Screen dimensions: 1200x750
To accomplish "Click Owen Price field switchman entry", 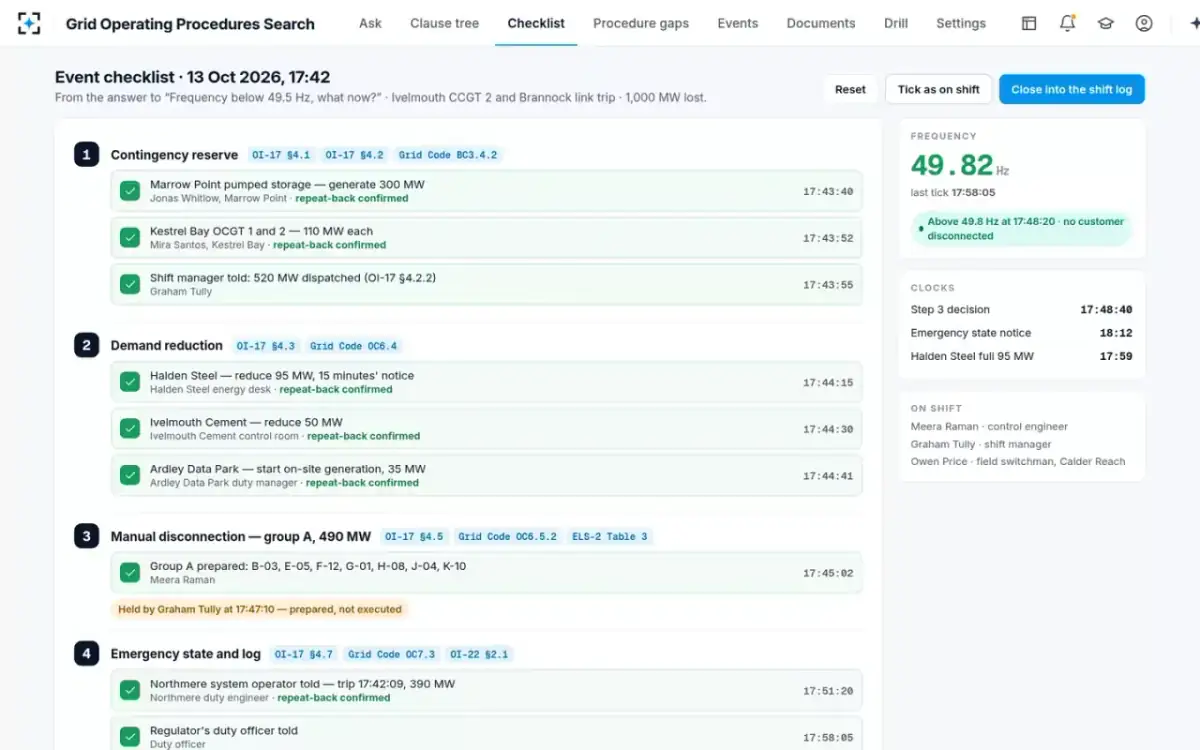I will pos(1018,462).
